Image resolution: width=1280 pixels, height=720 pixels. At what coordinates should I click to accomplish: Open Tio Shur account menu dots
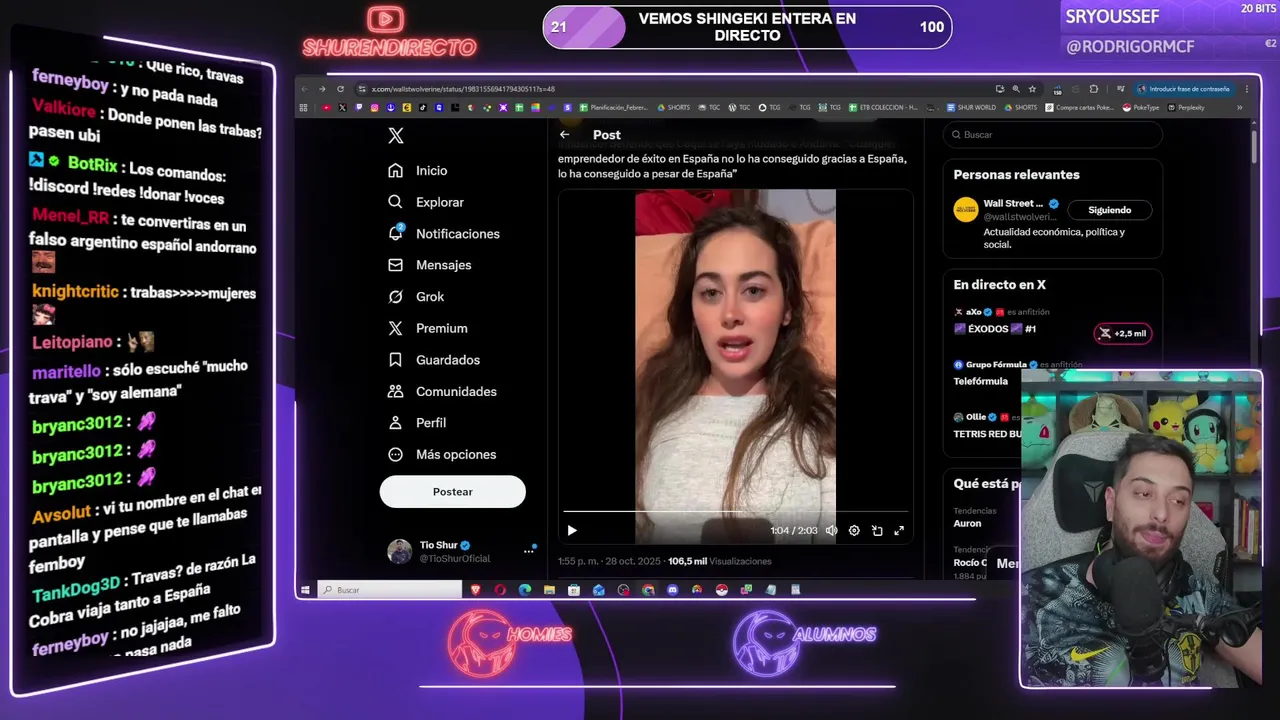coord(529,551)
